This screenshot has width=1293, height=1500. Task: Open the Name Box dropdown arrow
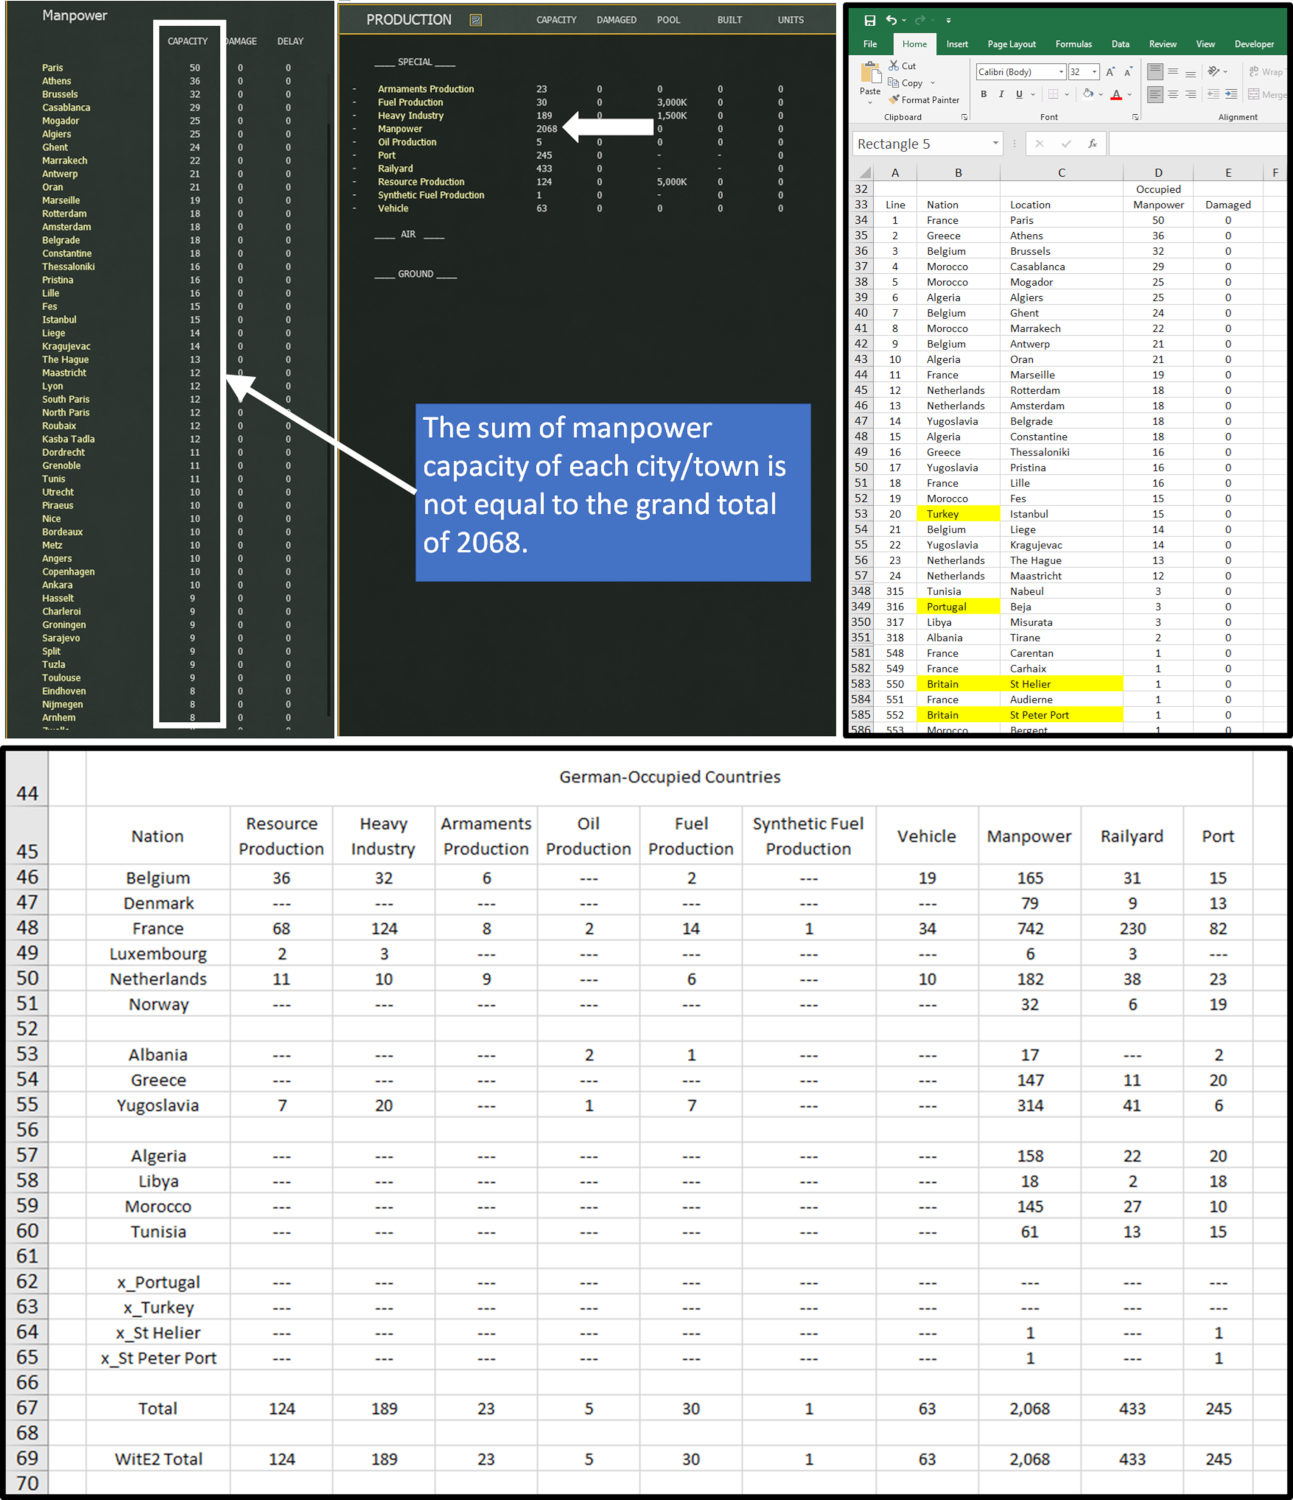click(995, 144)
